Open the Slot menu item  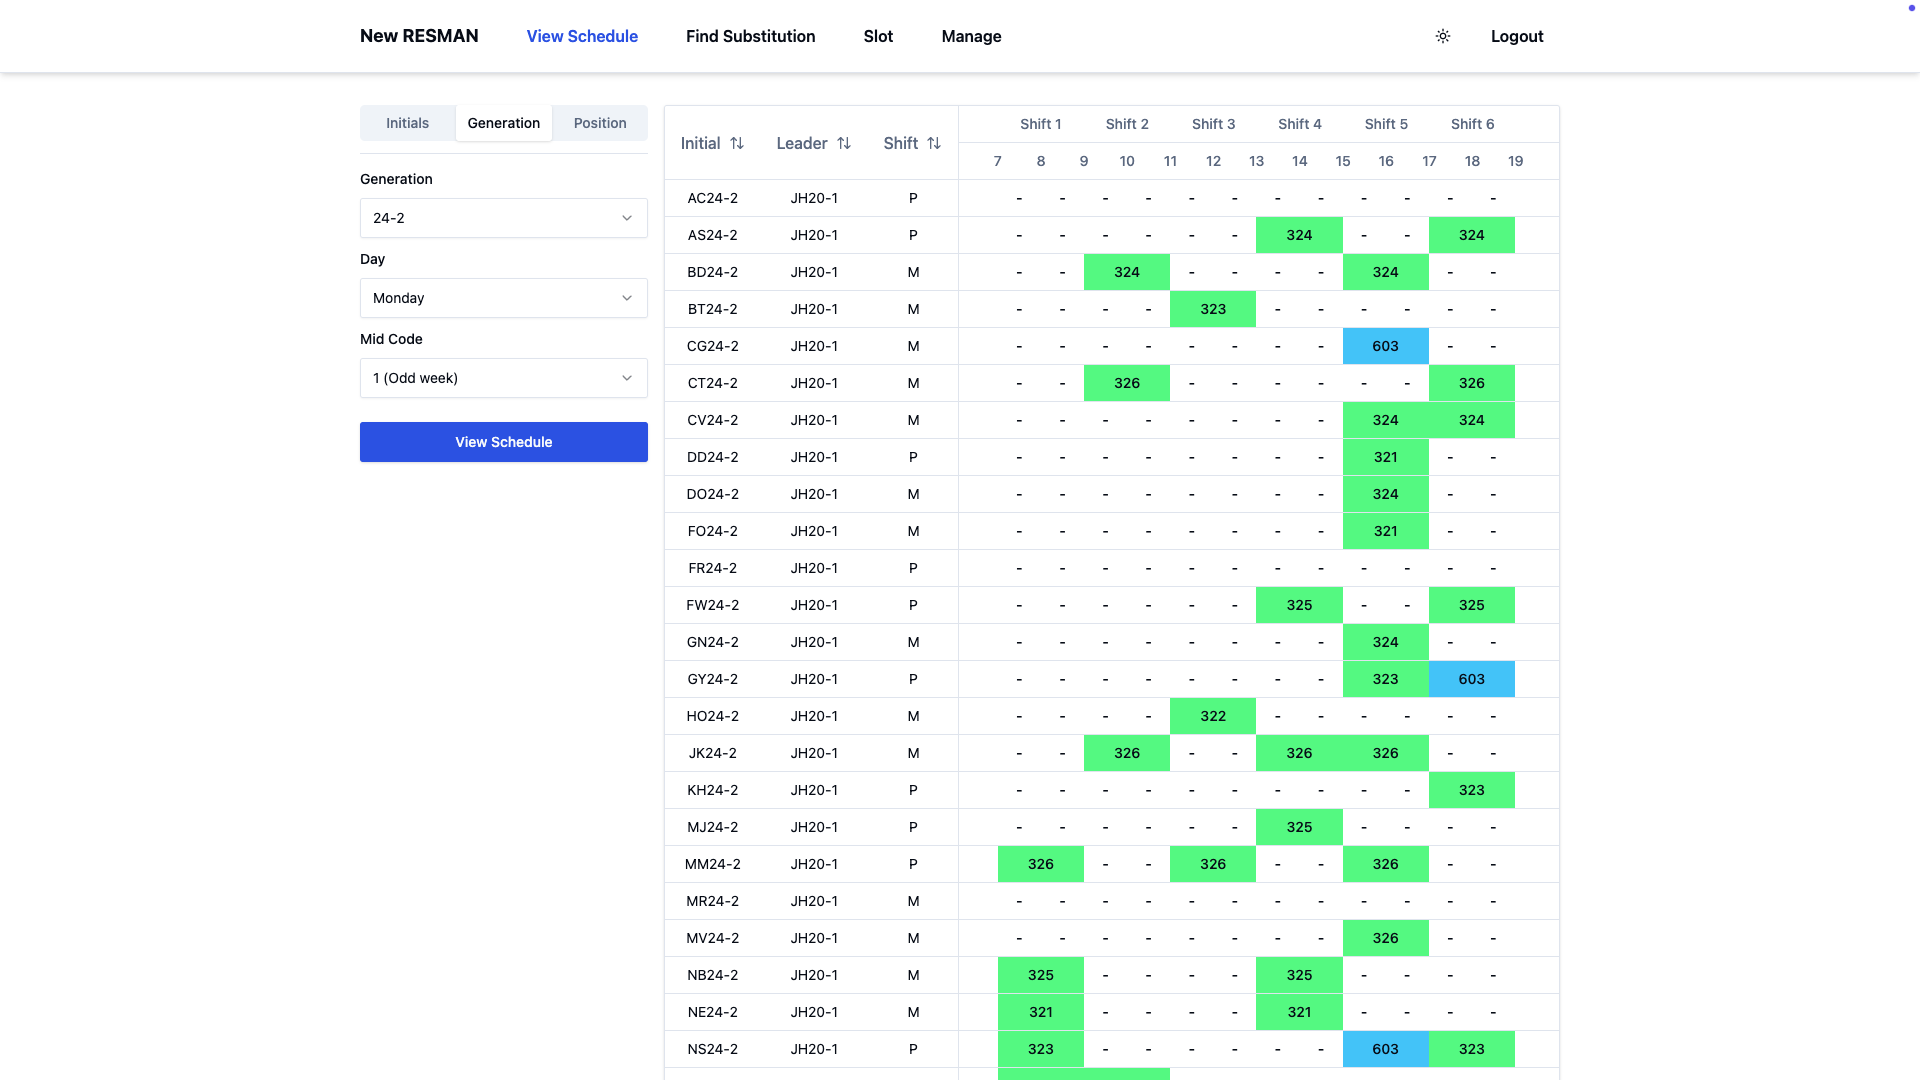[x=878, y=36]
